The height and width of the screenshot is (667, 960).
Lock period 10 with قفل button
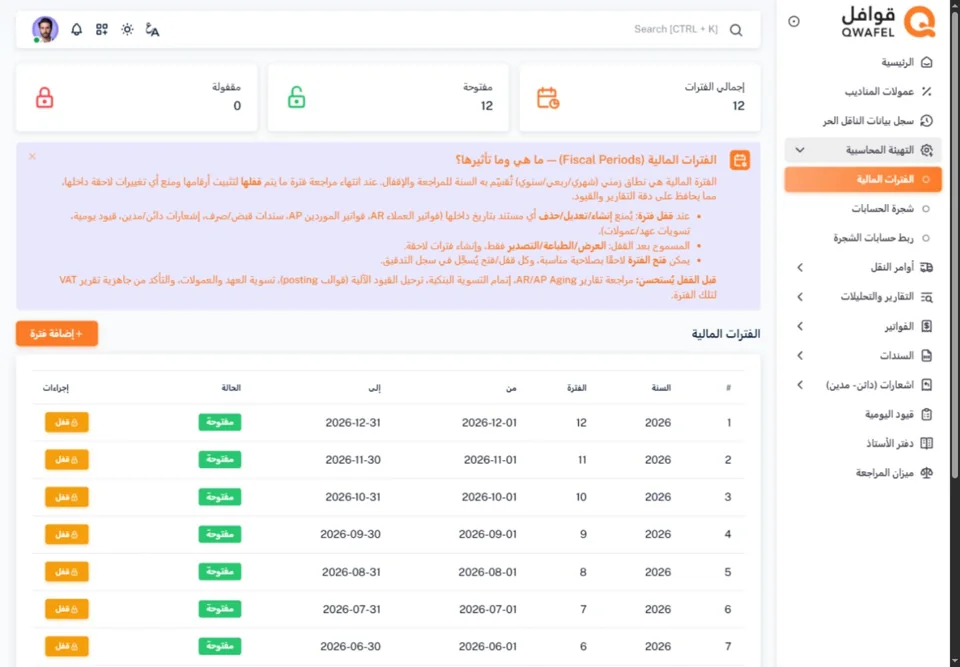tap(67, 497)
